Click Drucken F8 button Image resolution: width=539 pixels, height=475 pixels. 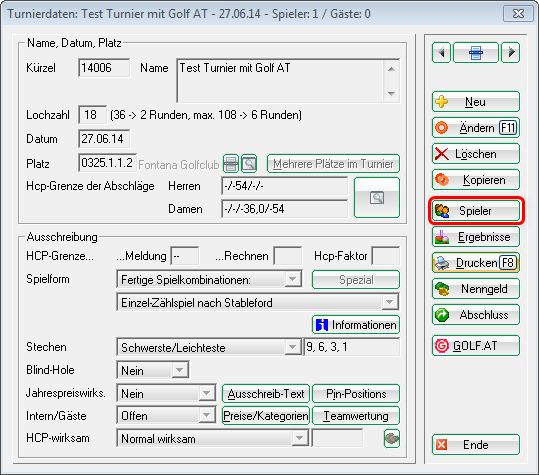click(x=476, y=263)
